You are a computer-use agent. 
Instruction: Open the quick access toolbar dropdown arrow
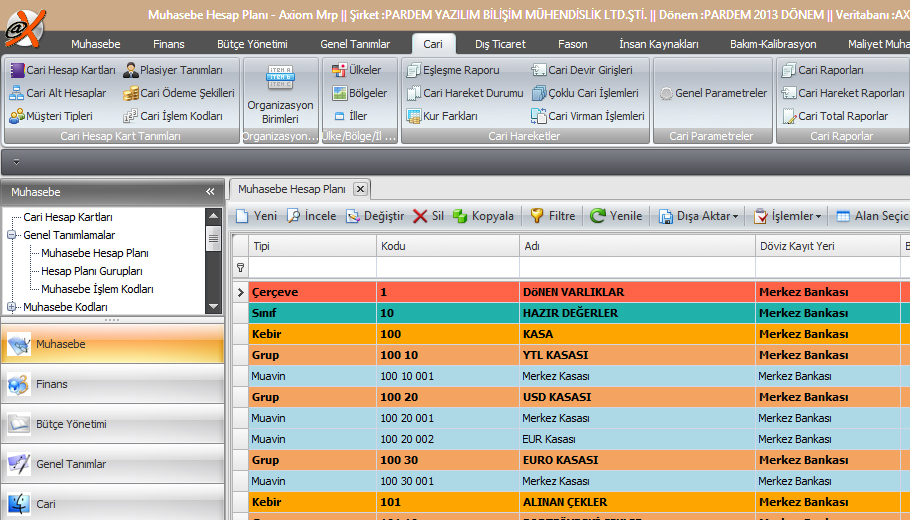pyautogui.click(x=16, y=162)
